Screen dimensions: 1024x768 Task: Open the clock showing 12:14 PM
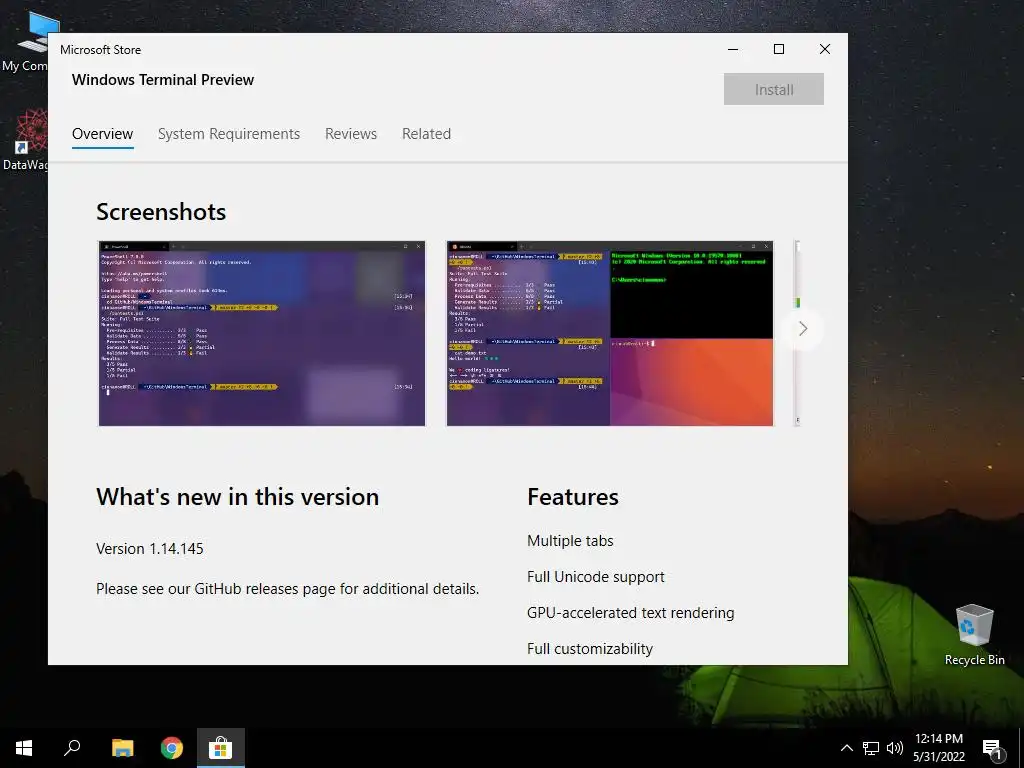(x=938, y=748)
